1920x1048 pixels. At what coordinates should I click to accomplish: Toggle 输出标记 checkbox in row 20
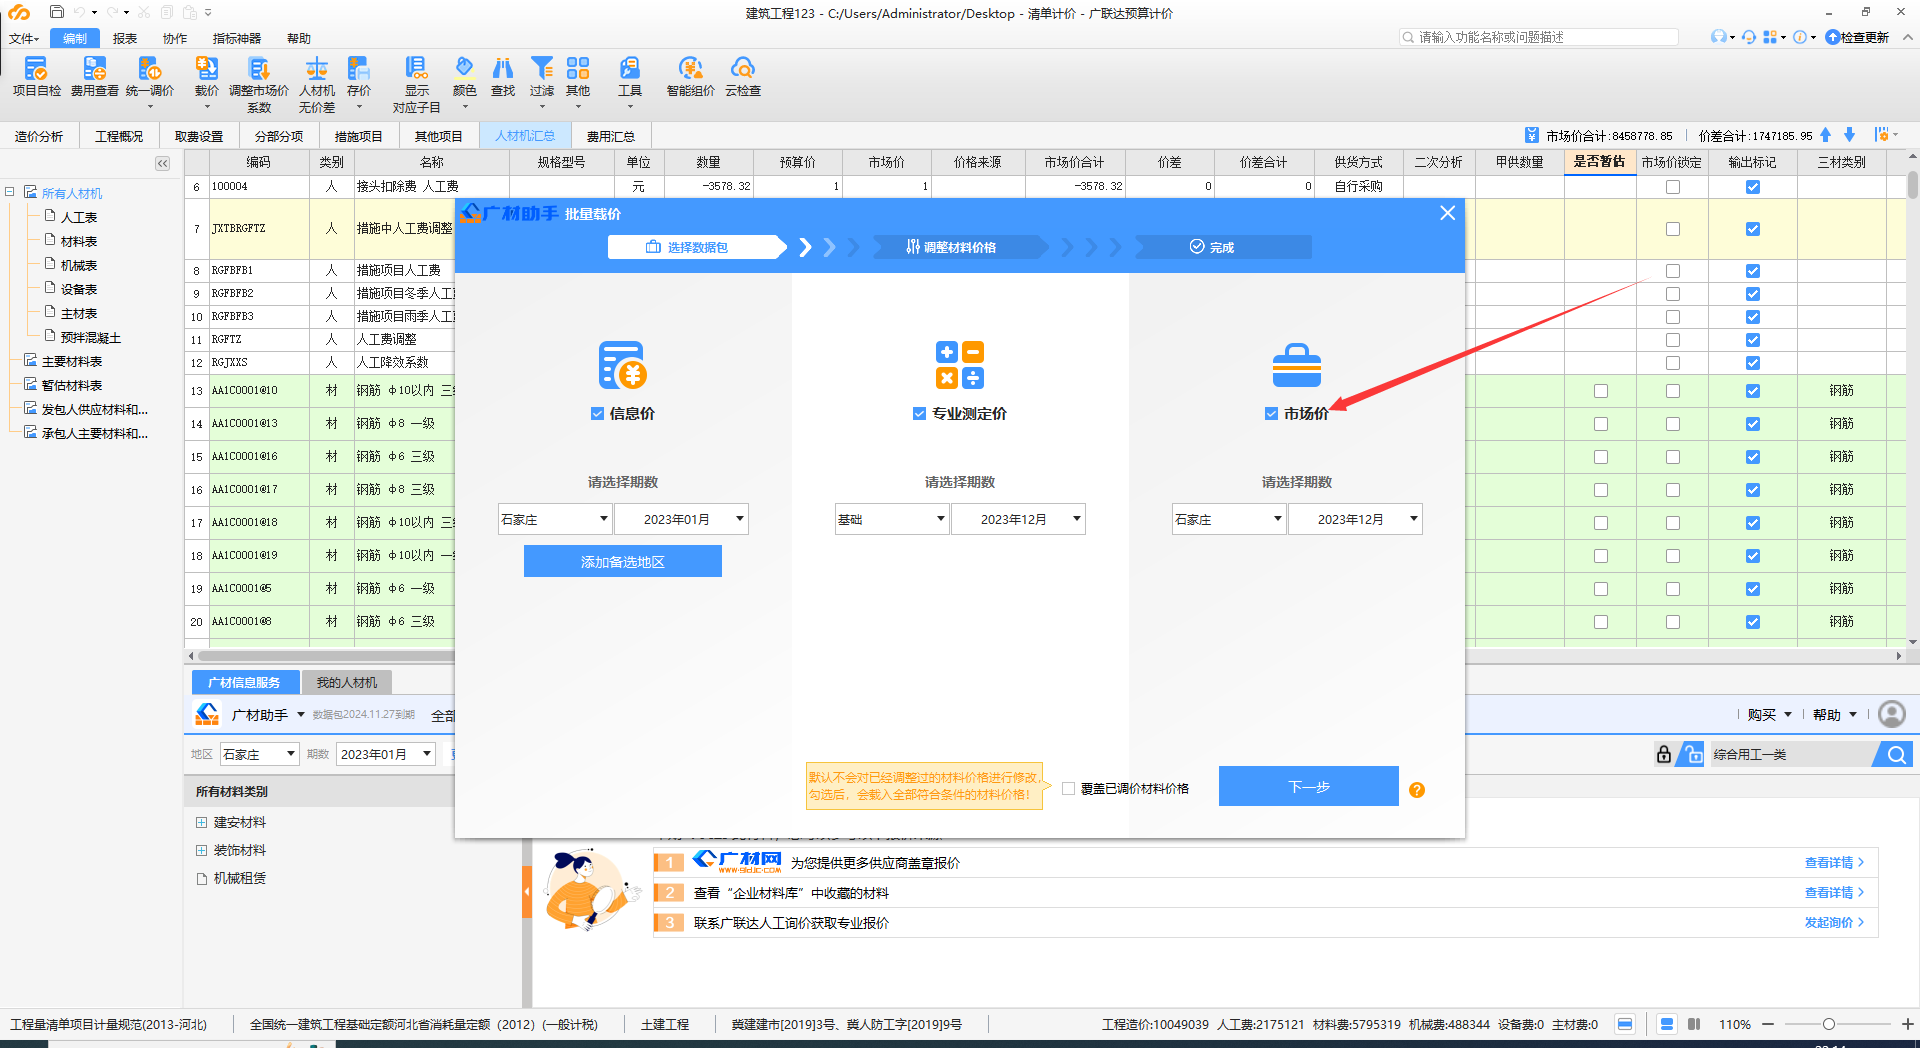click(x=1753, y=622)
